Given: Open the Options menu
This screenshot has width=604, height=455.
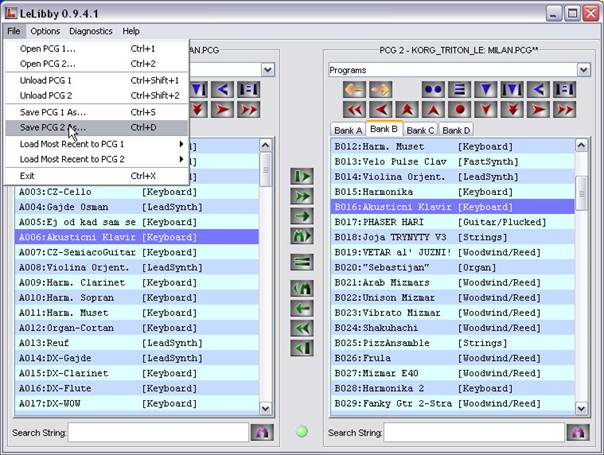Looking at the screenshot, I should click(45, 31).
